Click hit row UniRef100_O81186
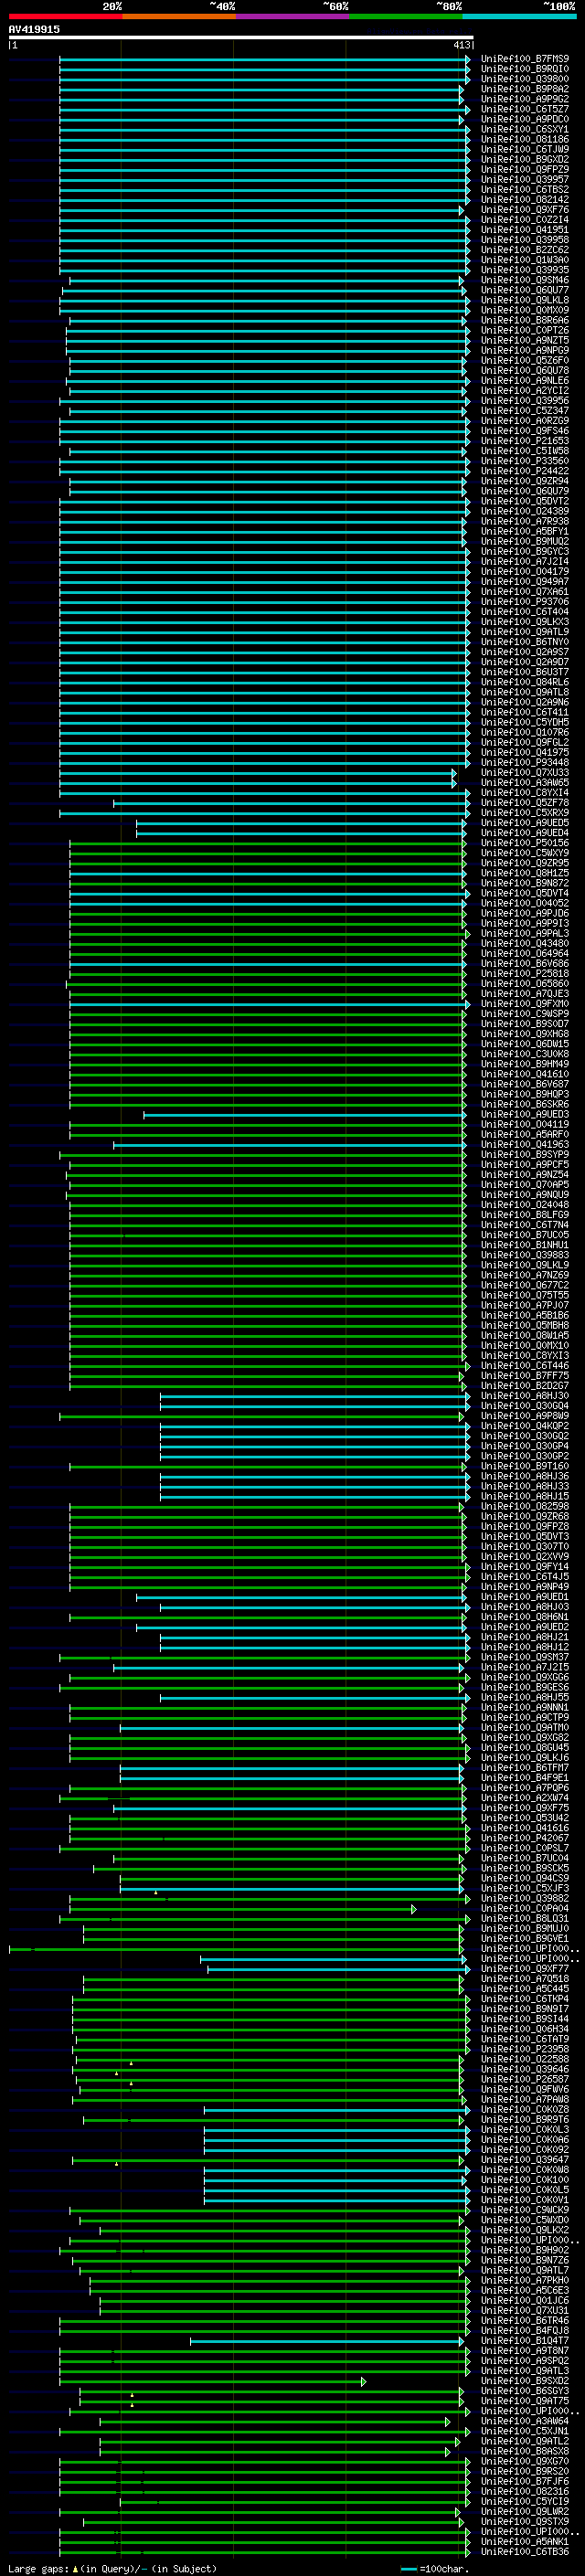 click(525, 139)
